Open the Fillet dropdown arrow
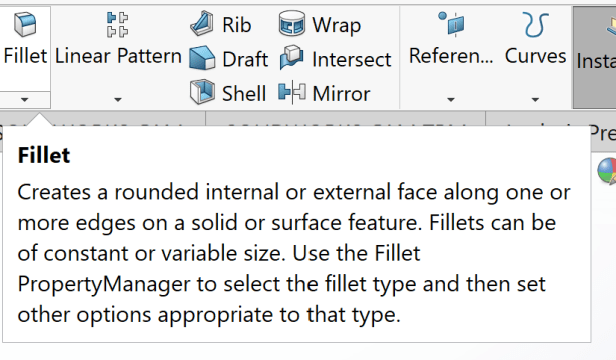The width and height of the screenshot is (616, 360). click(x=24, y=100)
